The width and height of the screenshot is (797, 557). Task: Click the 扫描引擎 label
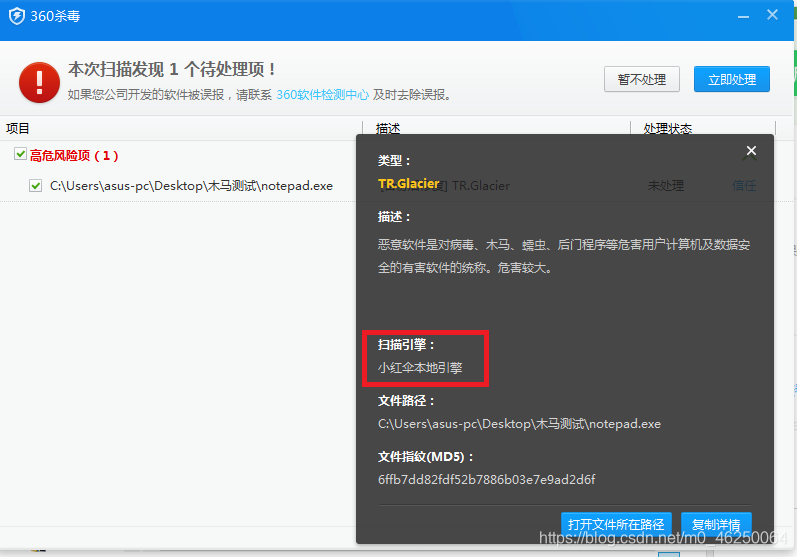(406, 345)
